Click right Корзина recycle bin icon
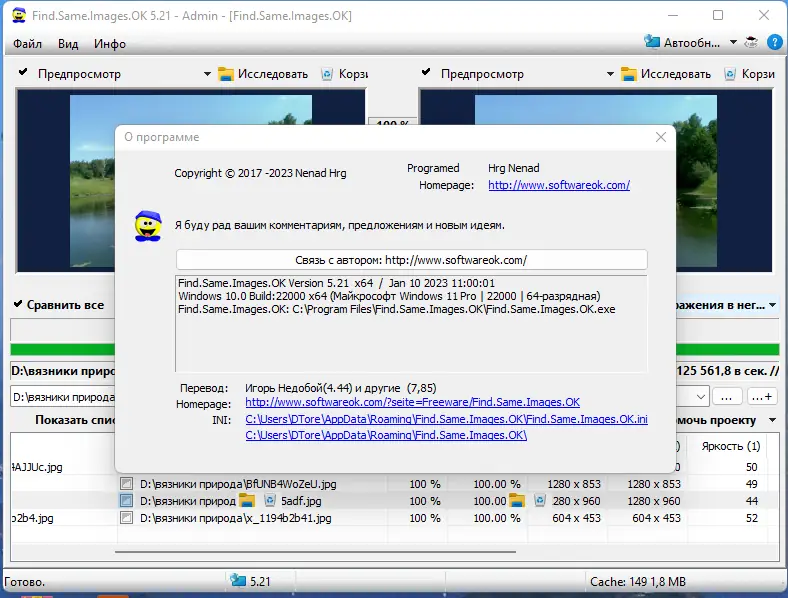 [x=730, y=74]
